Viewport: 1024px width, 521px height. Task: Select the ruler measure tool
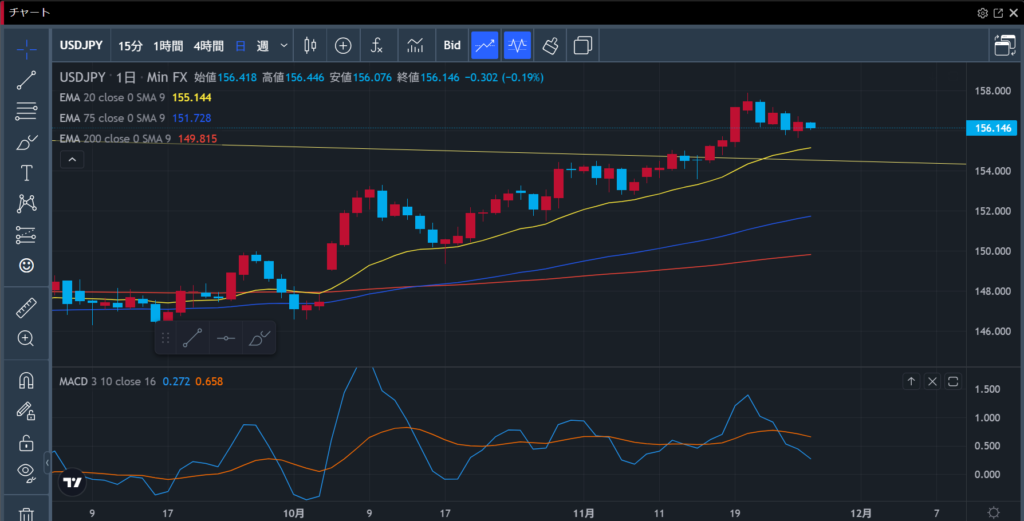coord(26,308)
